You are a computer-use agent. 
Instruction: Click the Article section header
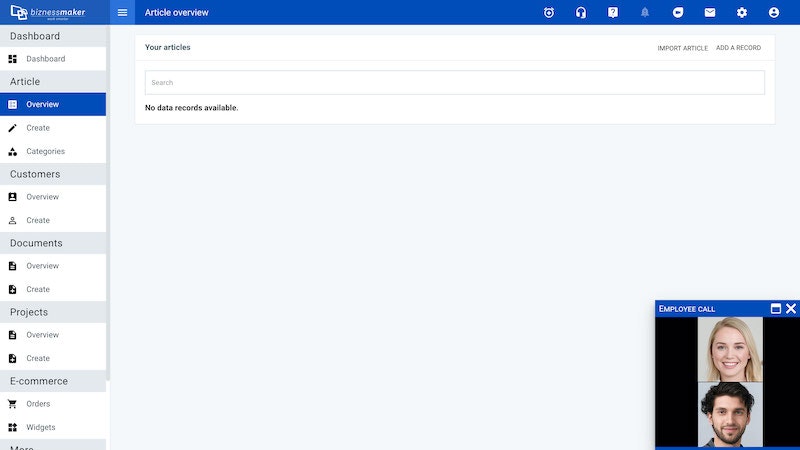(53, 82)
